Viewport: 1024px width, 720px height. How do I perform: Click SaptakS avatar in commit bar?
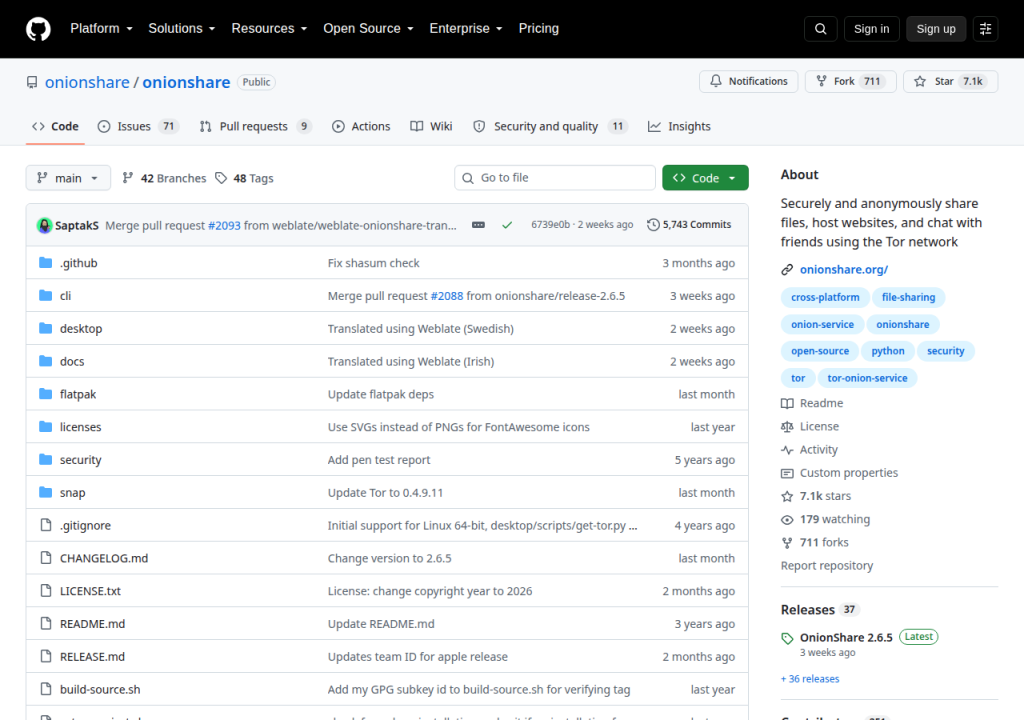44,225
